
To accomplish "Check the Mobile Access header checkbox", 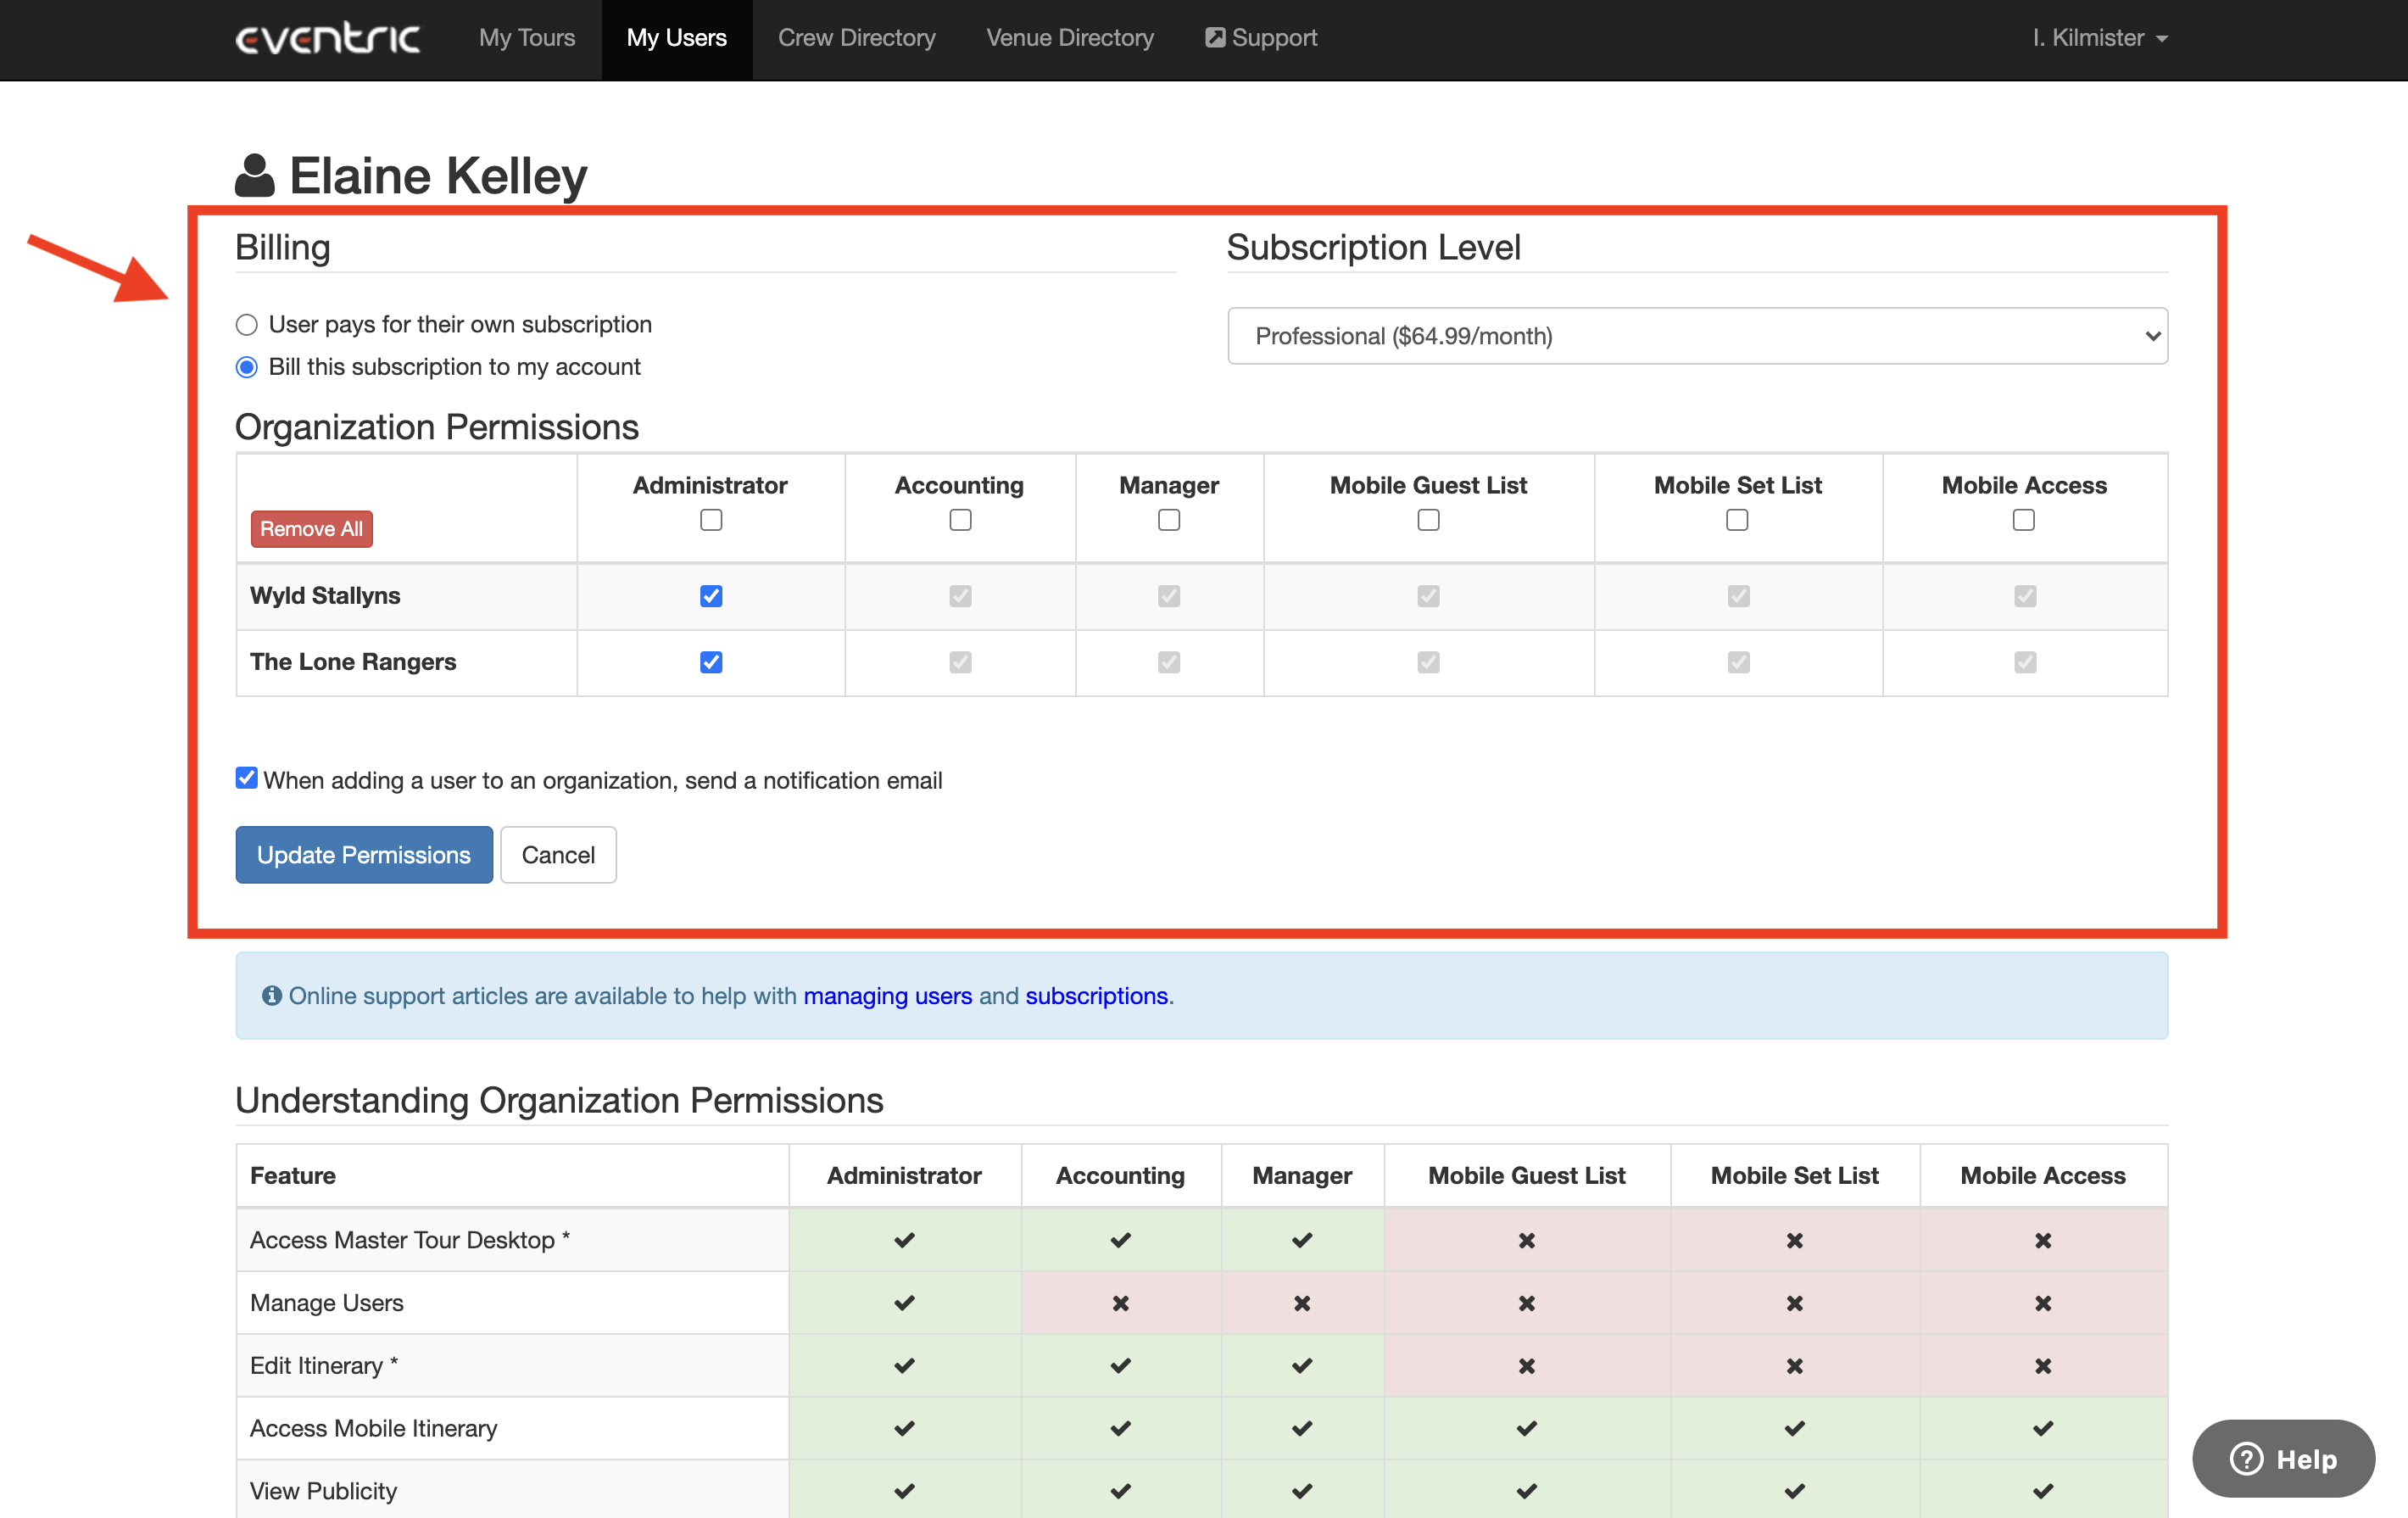I will point(2023,519).
